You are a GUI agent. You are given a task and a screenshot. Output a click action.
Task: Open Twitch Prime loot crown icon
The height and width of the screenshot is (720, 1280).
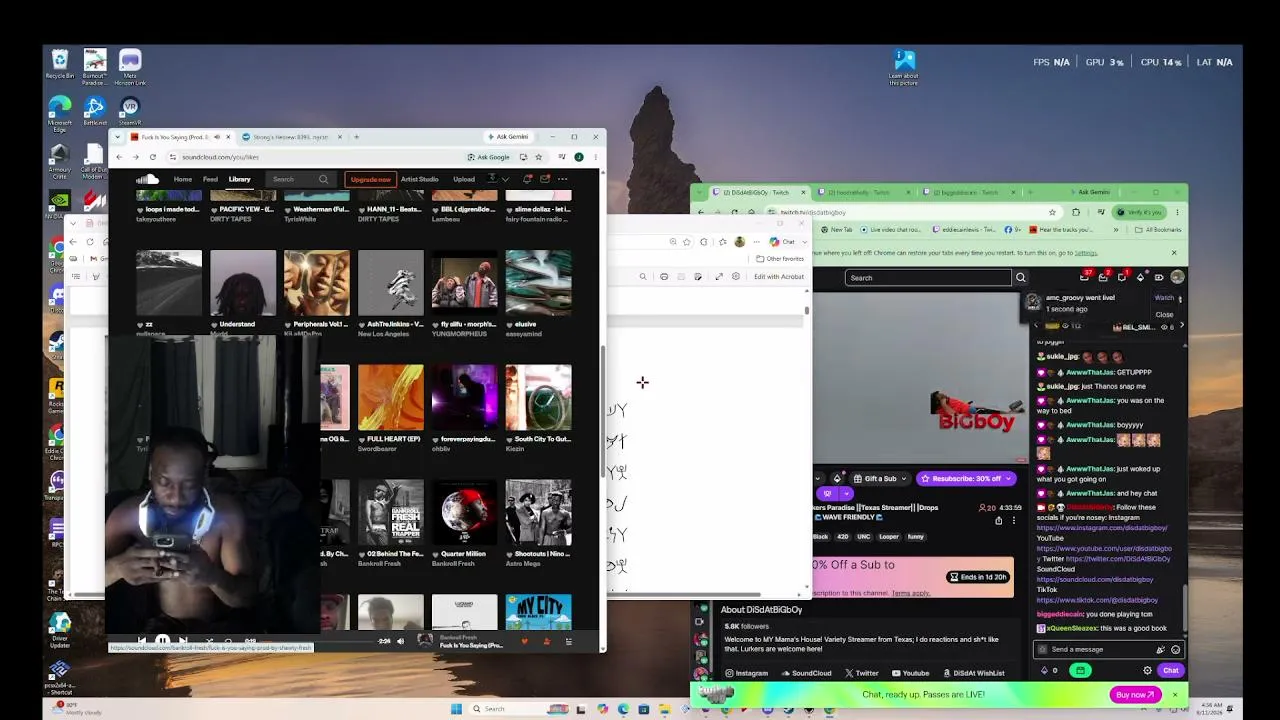point(1085,277)
